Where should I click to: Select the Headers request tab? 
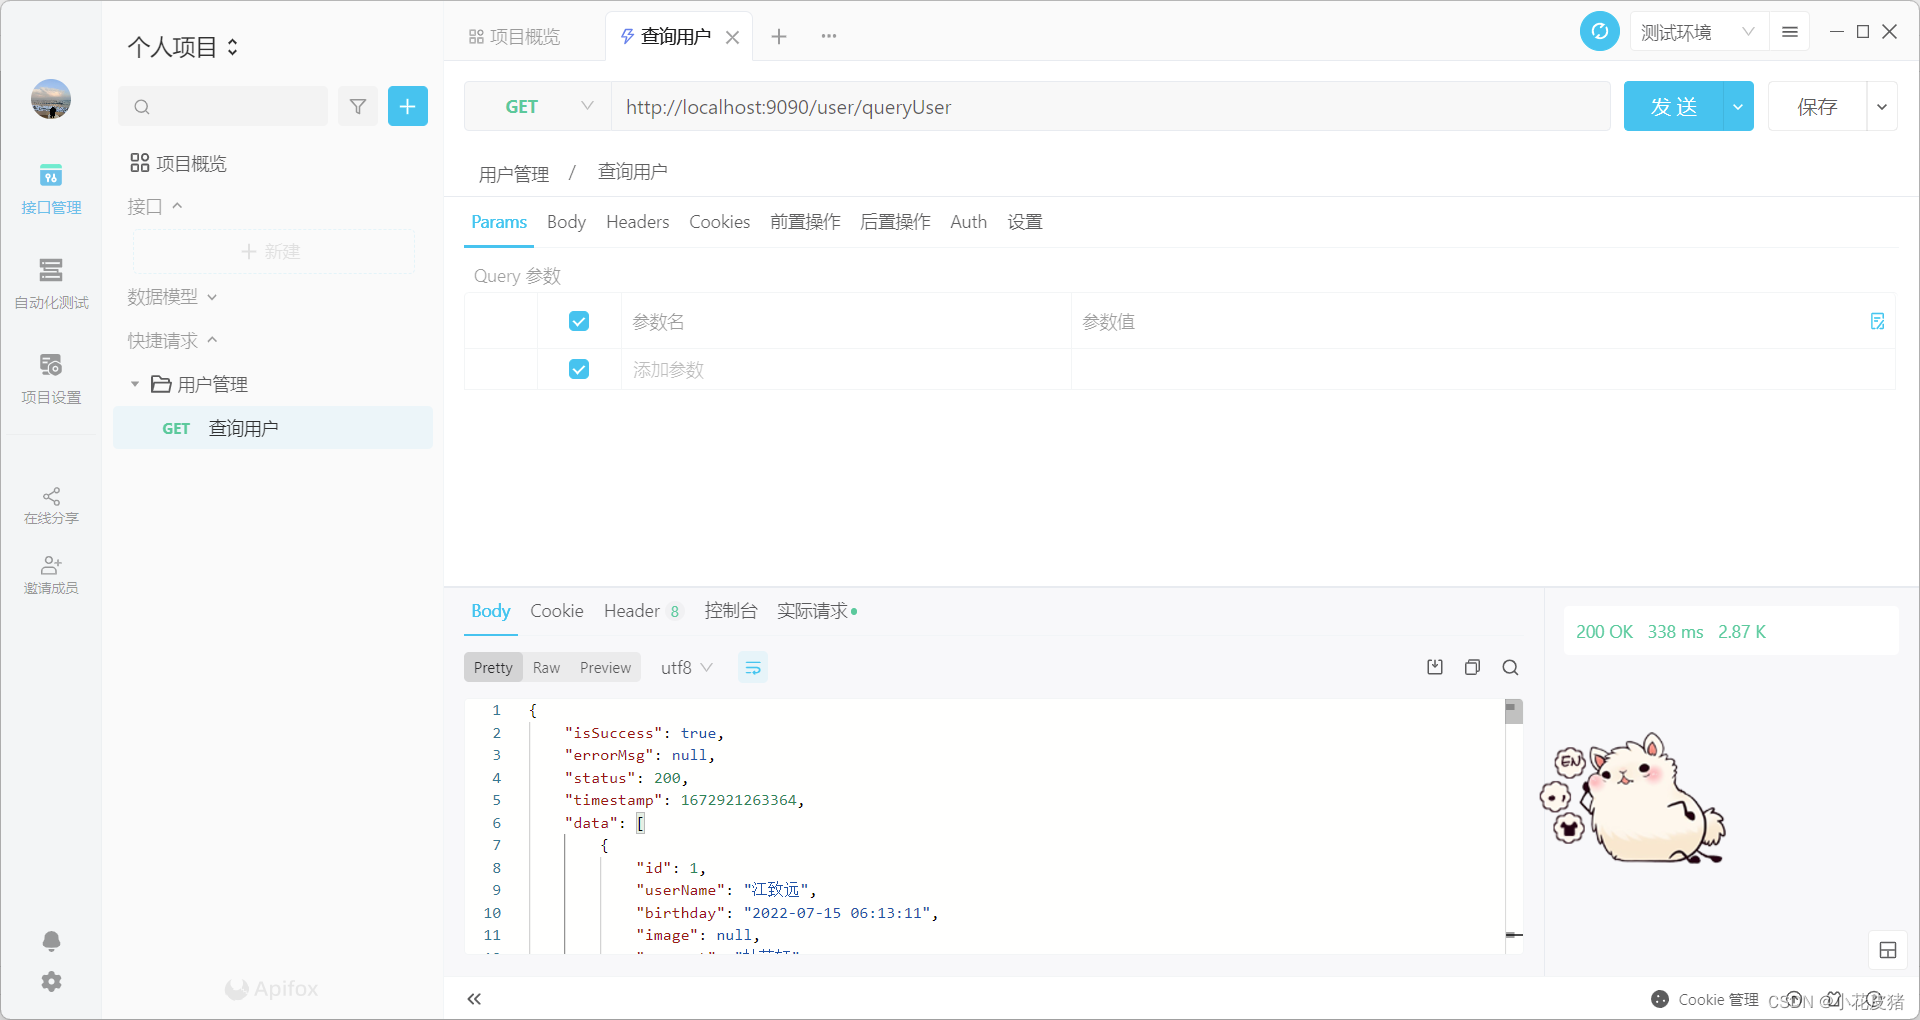pyautogui.click(x=637, y=222)
